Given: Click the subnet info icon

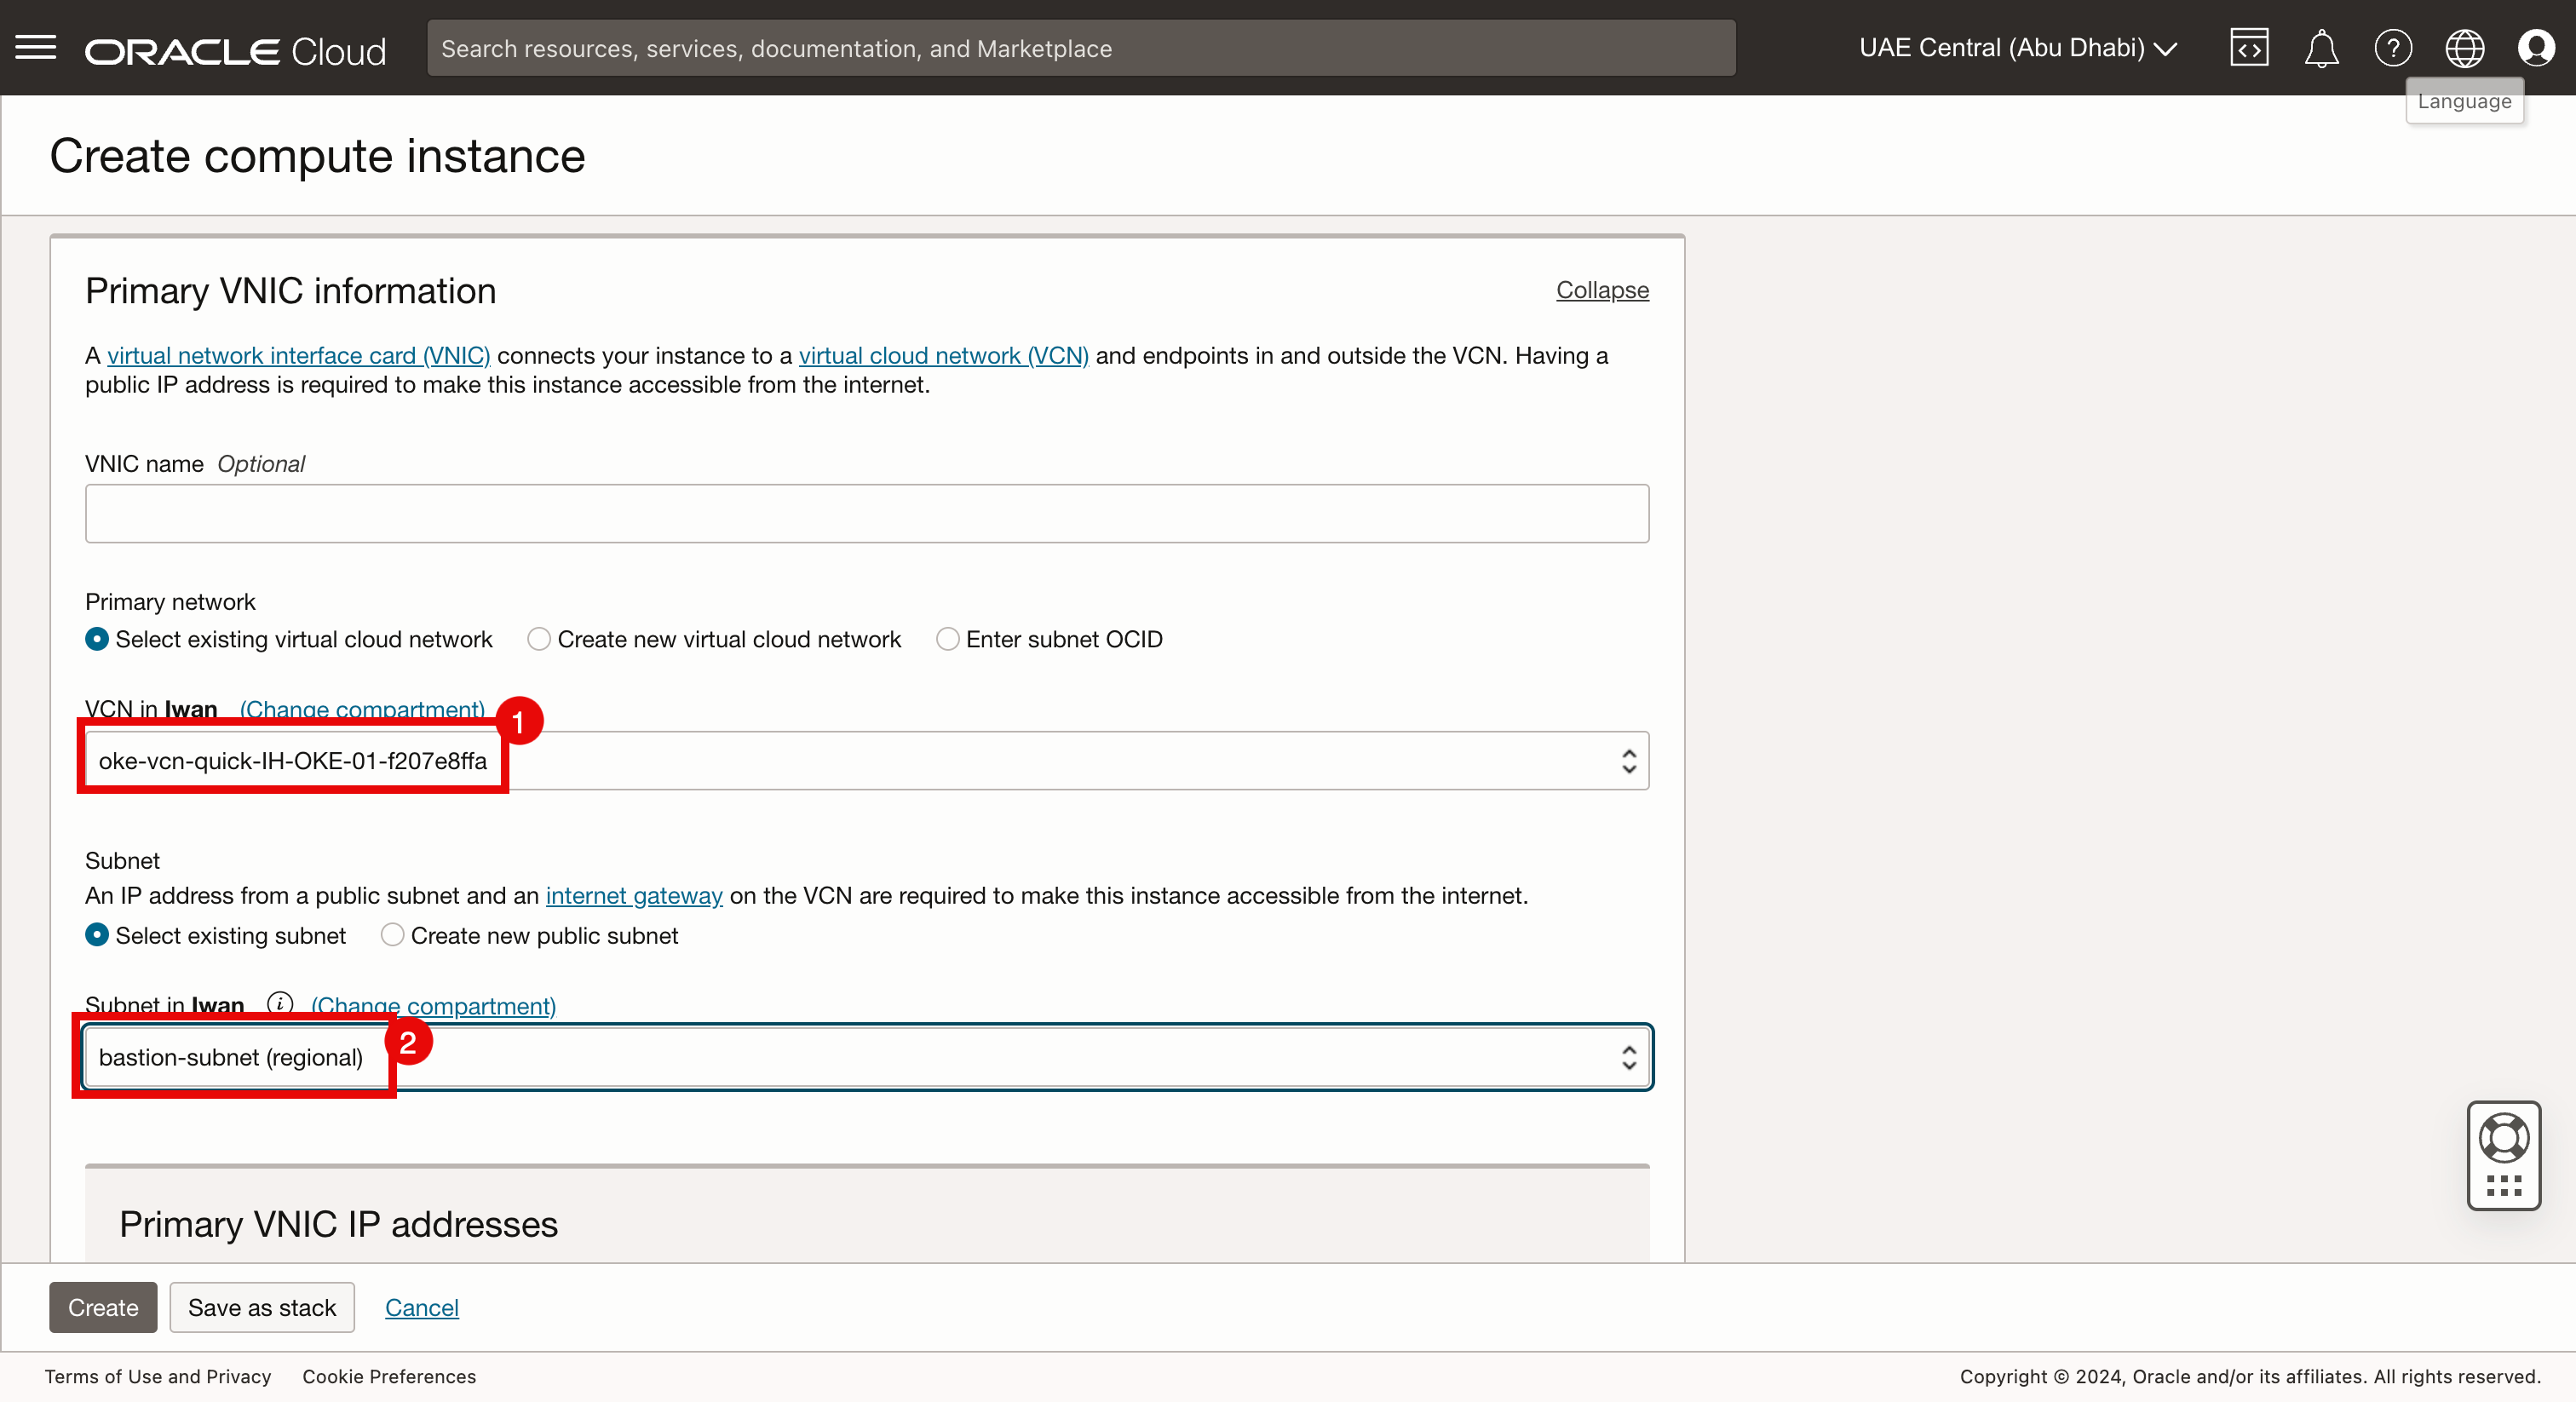Looking at the screenshot, I should coord(280,1003).
